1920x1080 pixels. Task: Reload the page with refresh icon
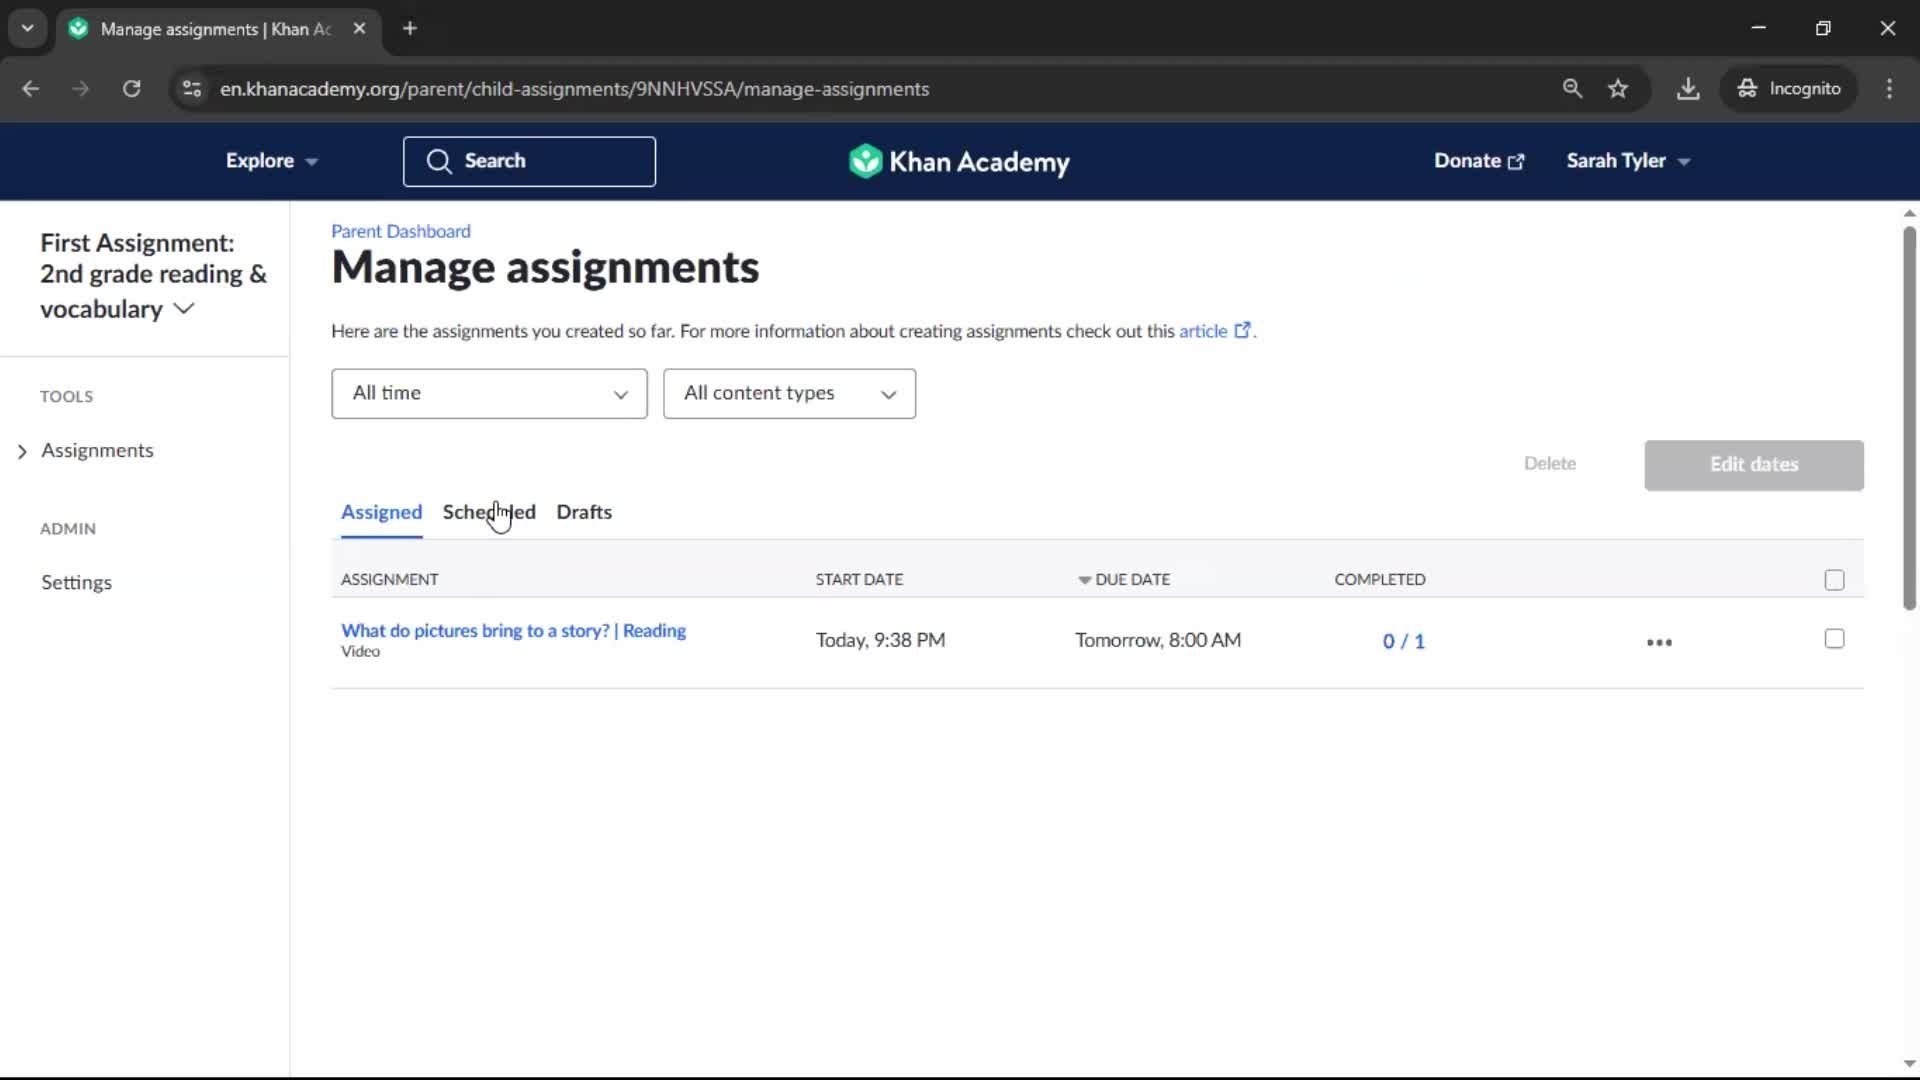tap(131, 89)
